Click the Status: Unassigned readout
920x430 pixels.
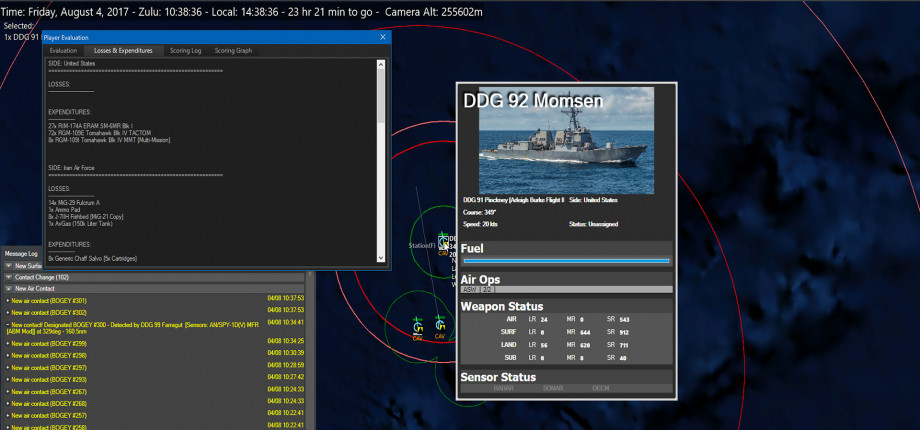click(593, 224)
